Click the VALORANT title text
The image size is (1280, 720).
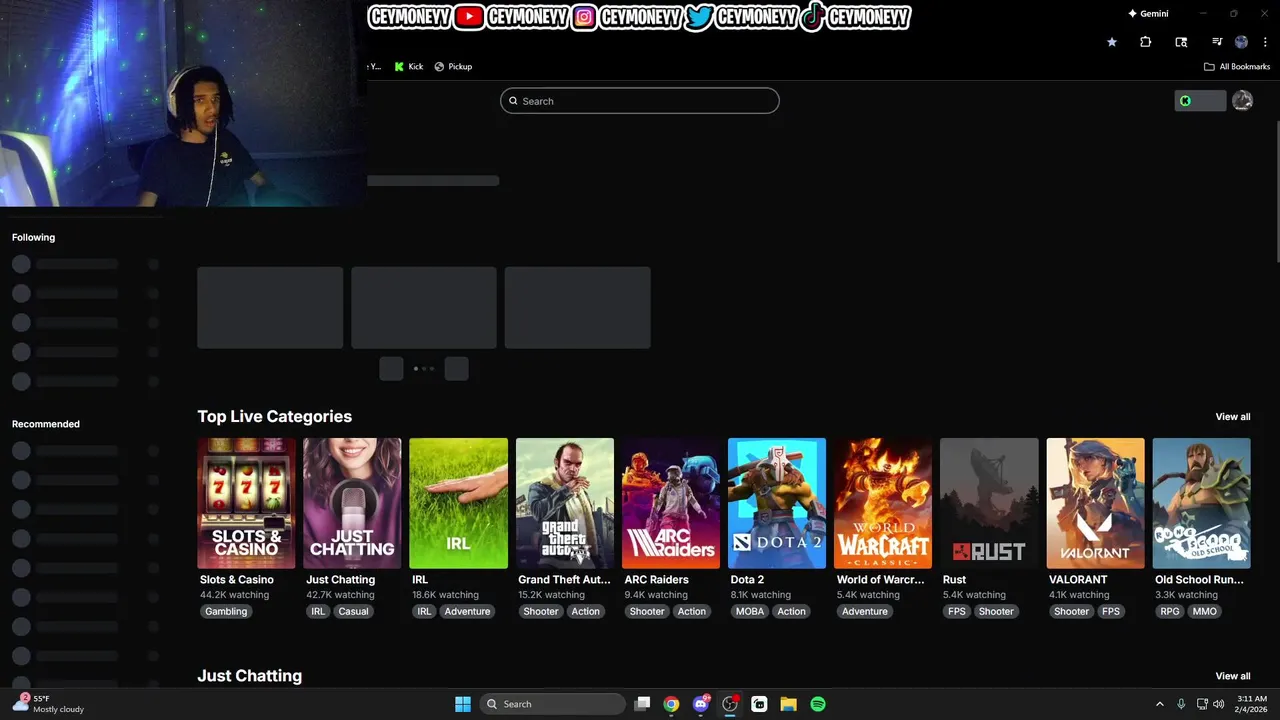pyautogui.click(x=1078, y=580)
